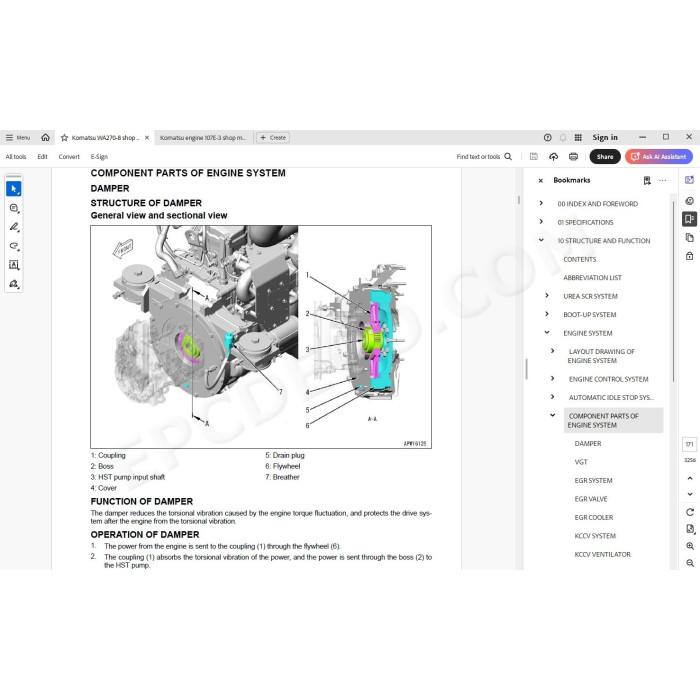Open the home screen icon
Image resolution: width=700 pixels, height=700 pixels.
point(46,138)
